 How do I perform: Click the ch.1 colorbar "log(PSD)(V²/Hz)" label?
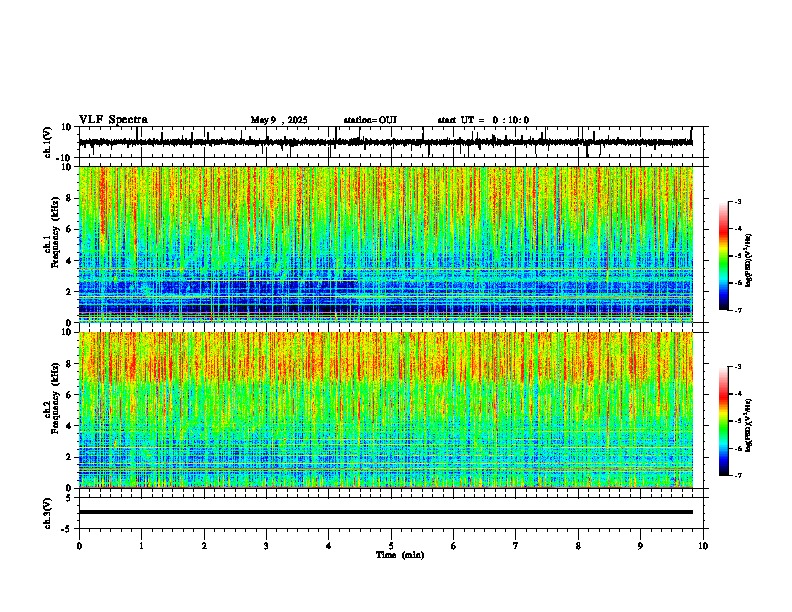(x=749, y=260)
